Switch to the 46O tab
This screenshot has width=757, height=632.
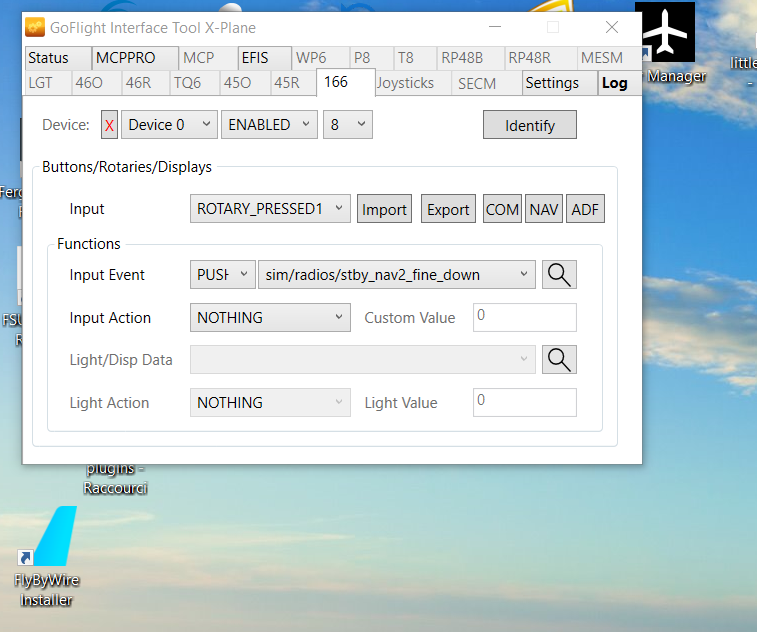tap(97, 83)
